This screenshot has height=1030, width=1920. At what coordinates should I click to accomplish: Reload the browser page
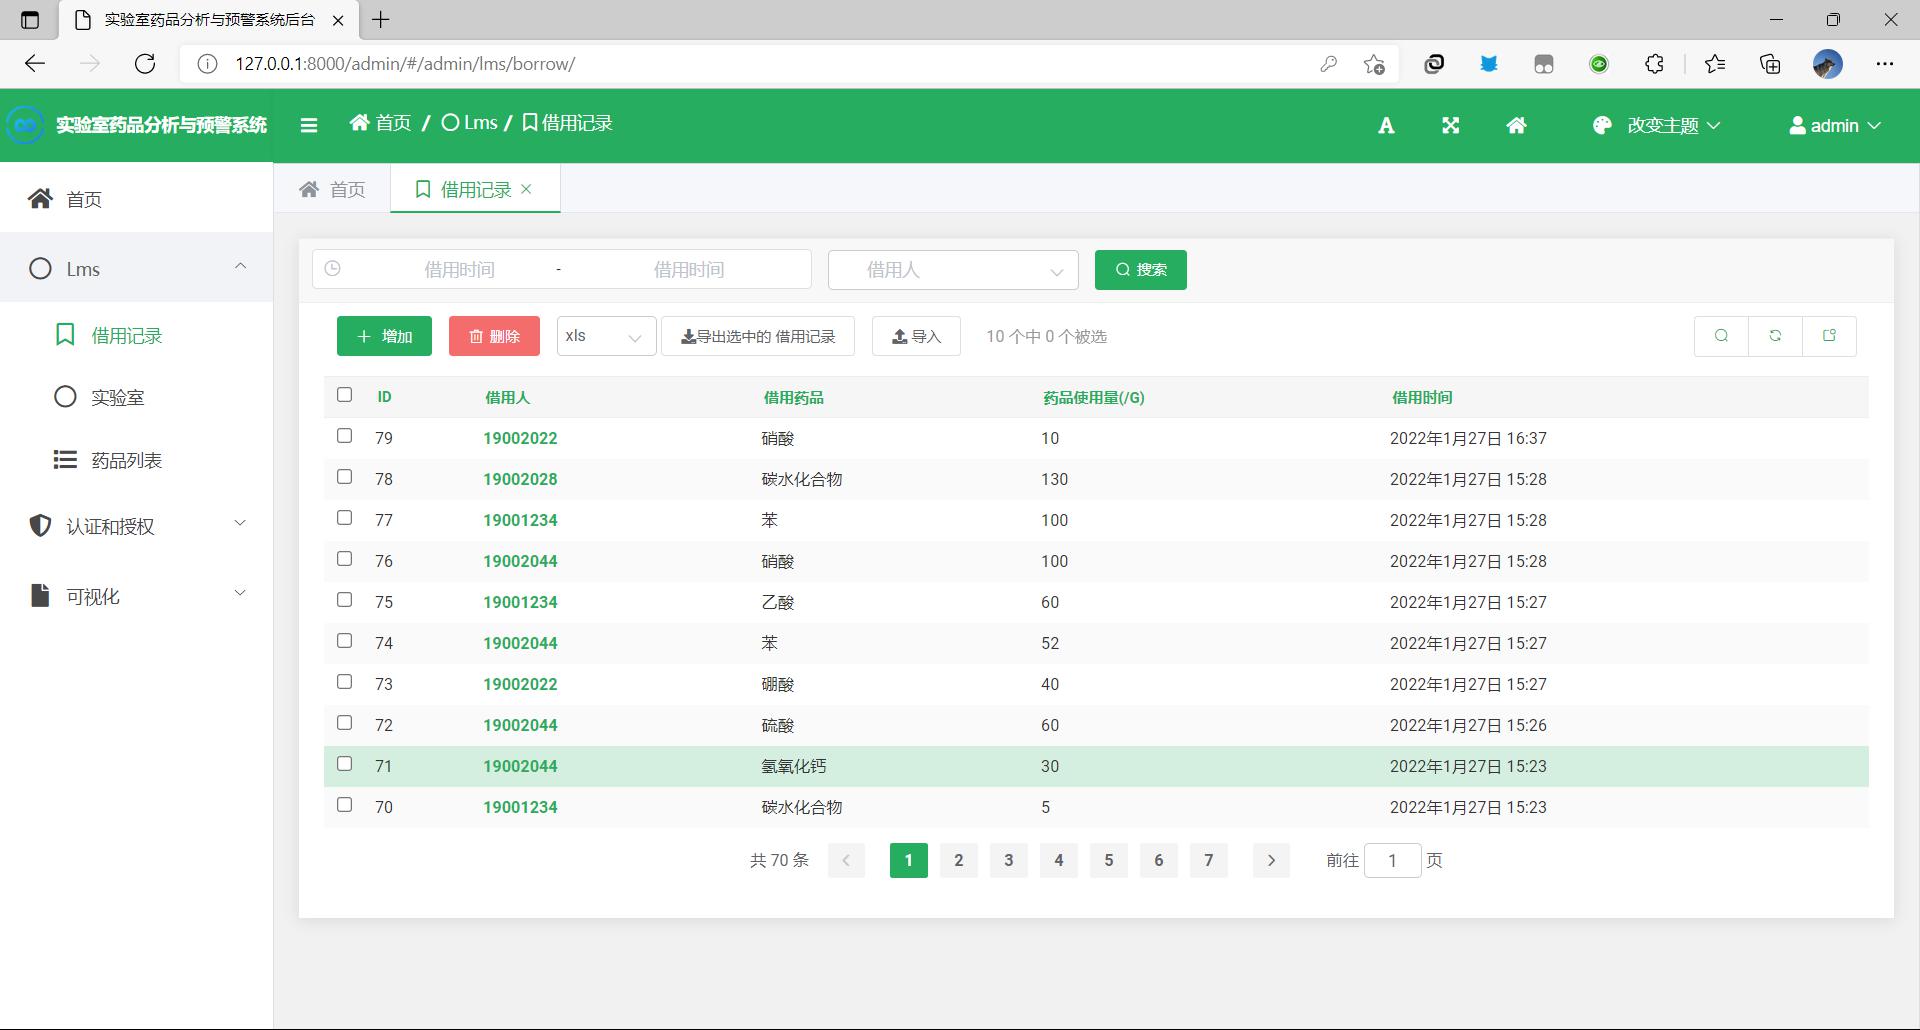click(x=145, y=64)
